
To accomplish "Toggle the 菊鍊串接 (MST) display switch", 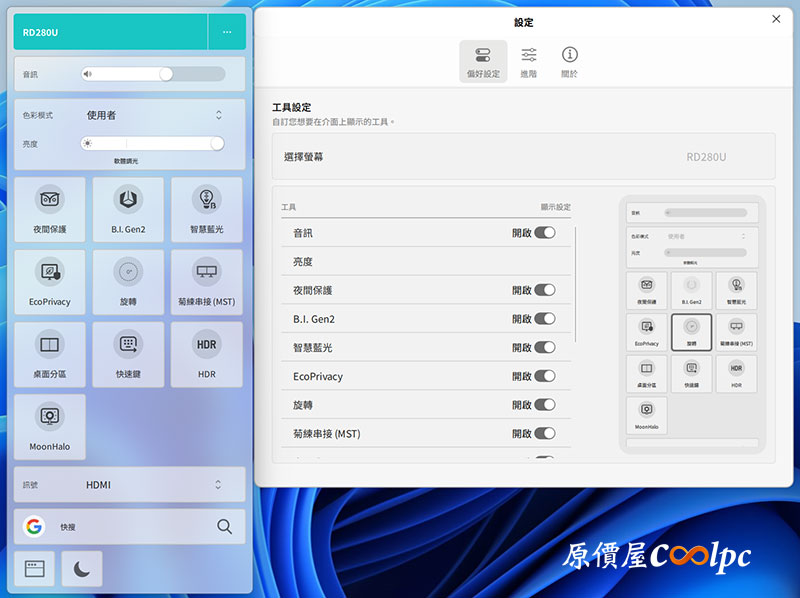I will [545, 433].
